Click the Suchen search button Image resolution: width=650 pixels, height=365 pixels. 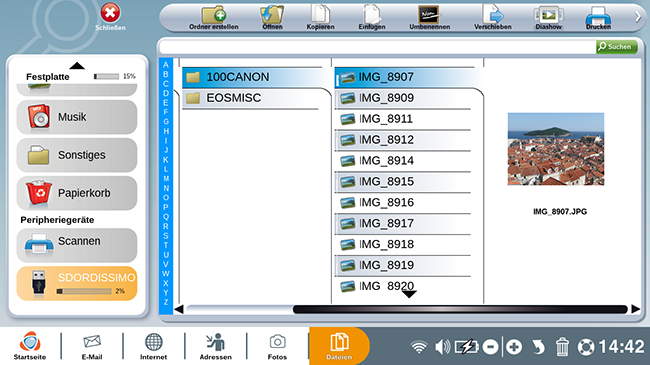coord(616,46)
